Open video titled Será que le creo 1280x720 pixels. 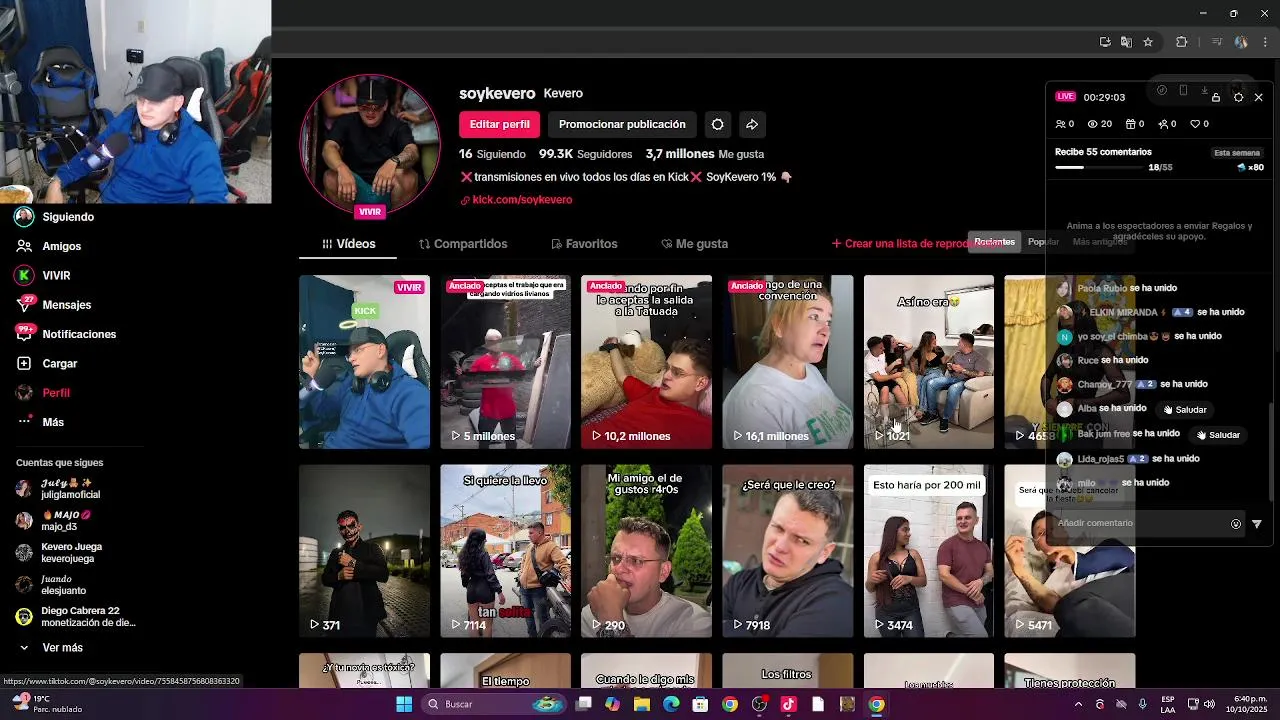(788, 551)
